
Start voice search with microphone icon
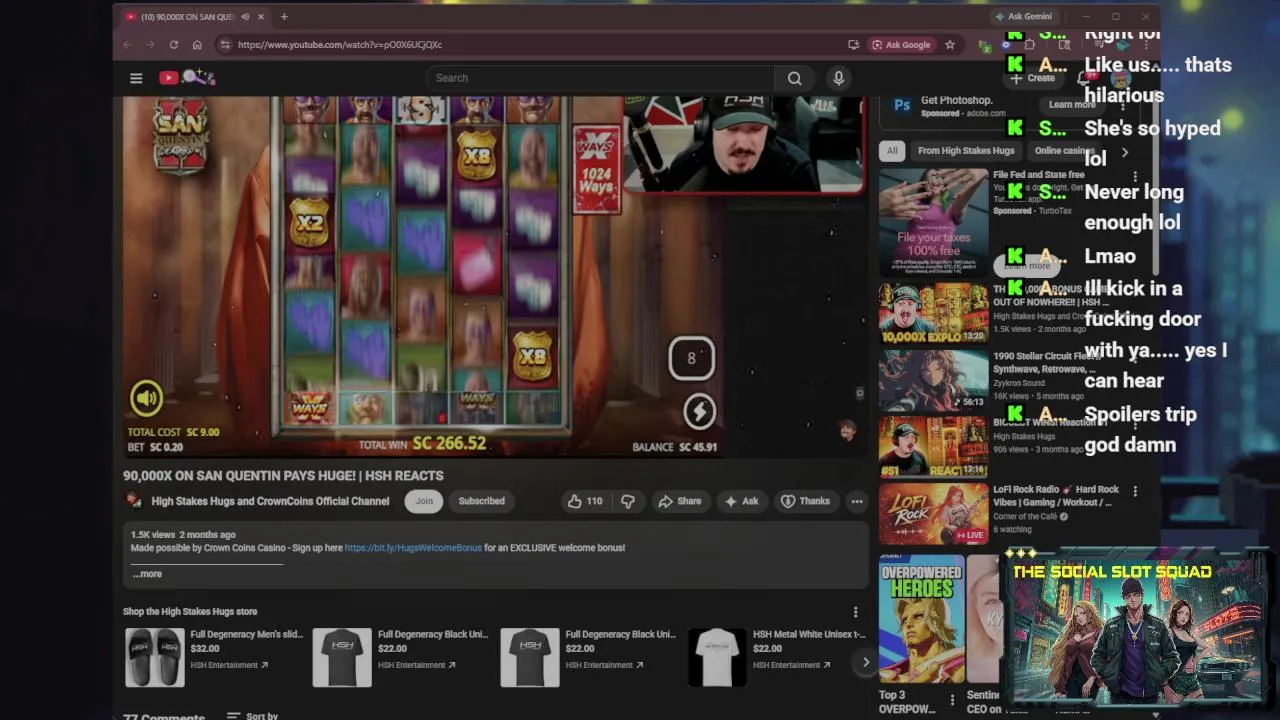[x=838, y=78]
